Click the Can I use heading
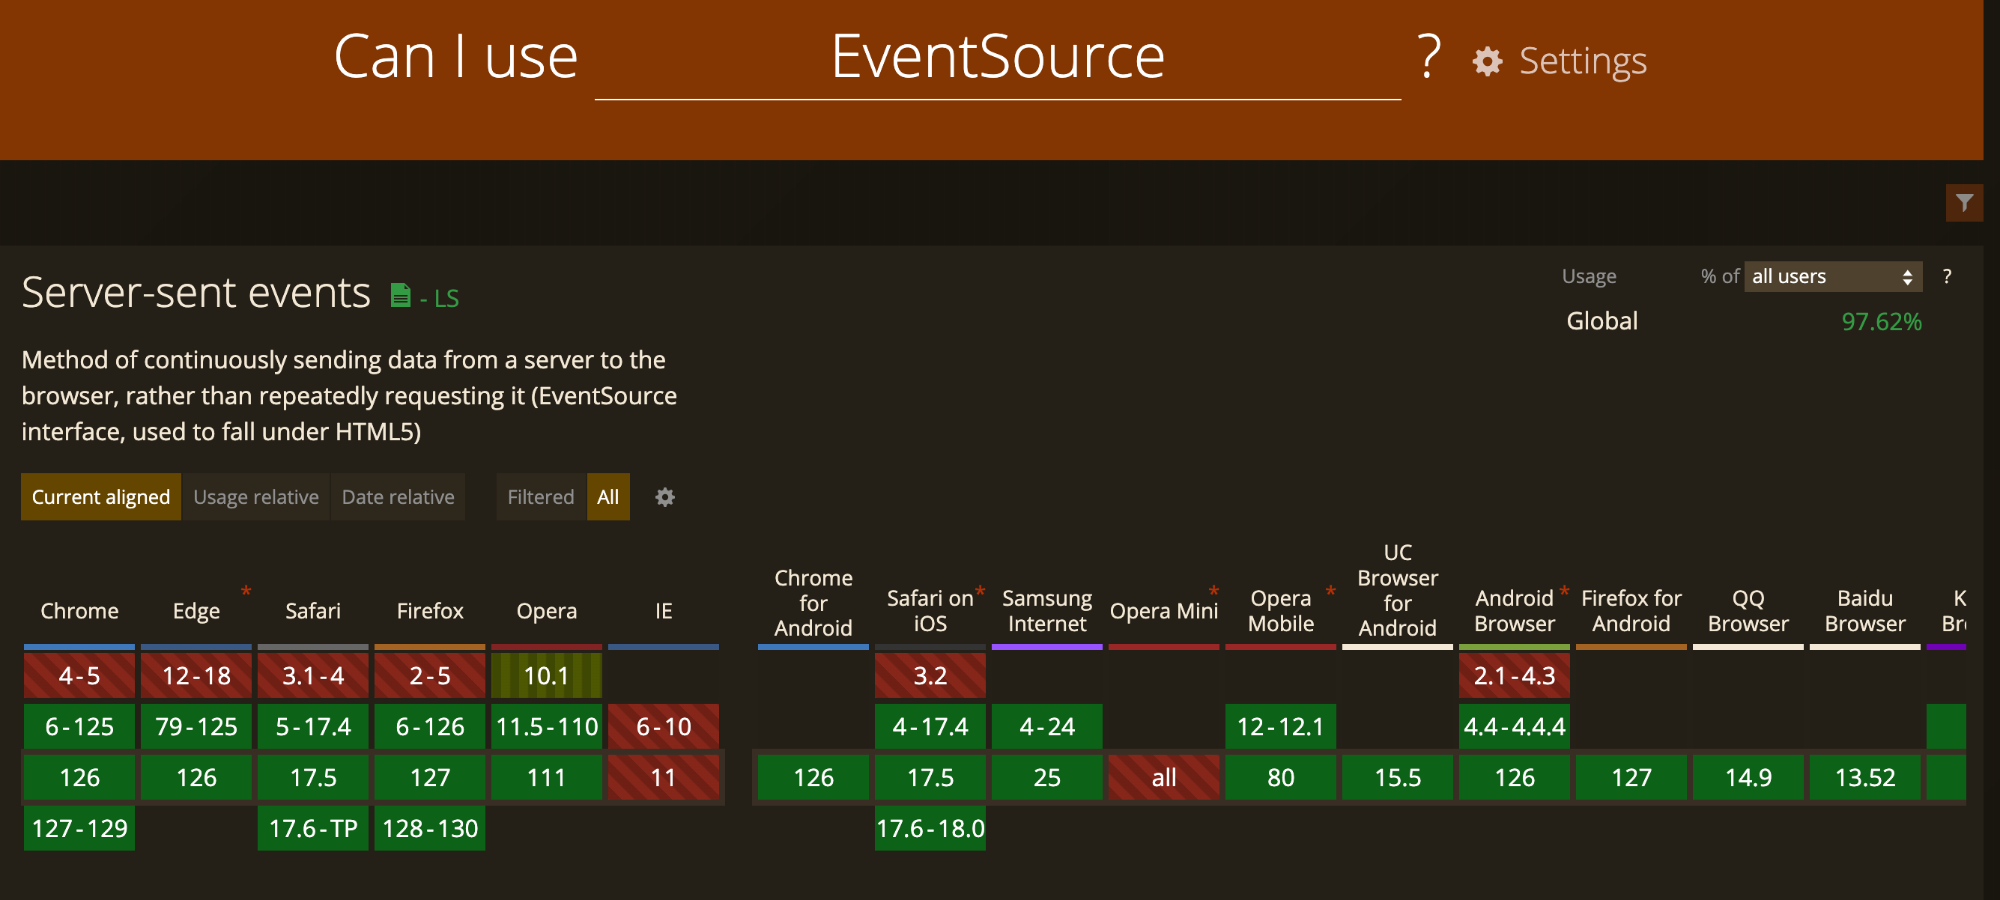The width and height of the screenshot is (2000, 900). (456, 57)
